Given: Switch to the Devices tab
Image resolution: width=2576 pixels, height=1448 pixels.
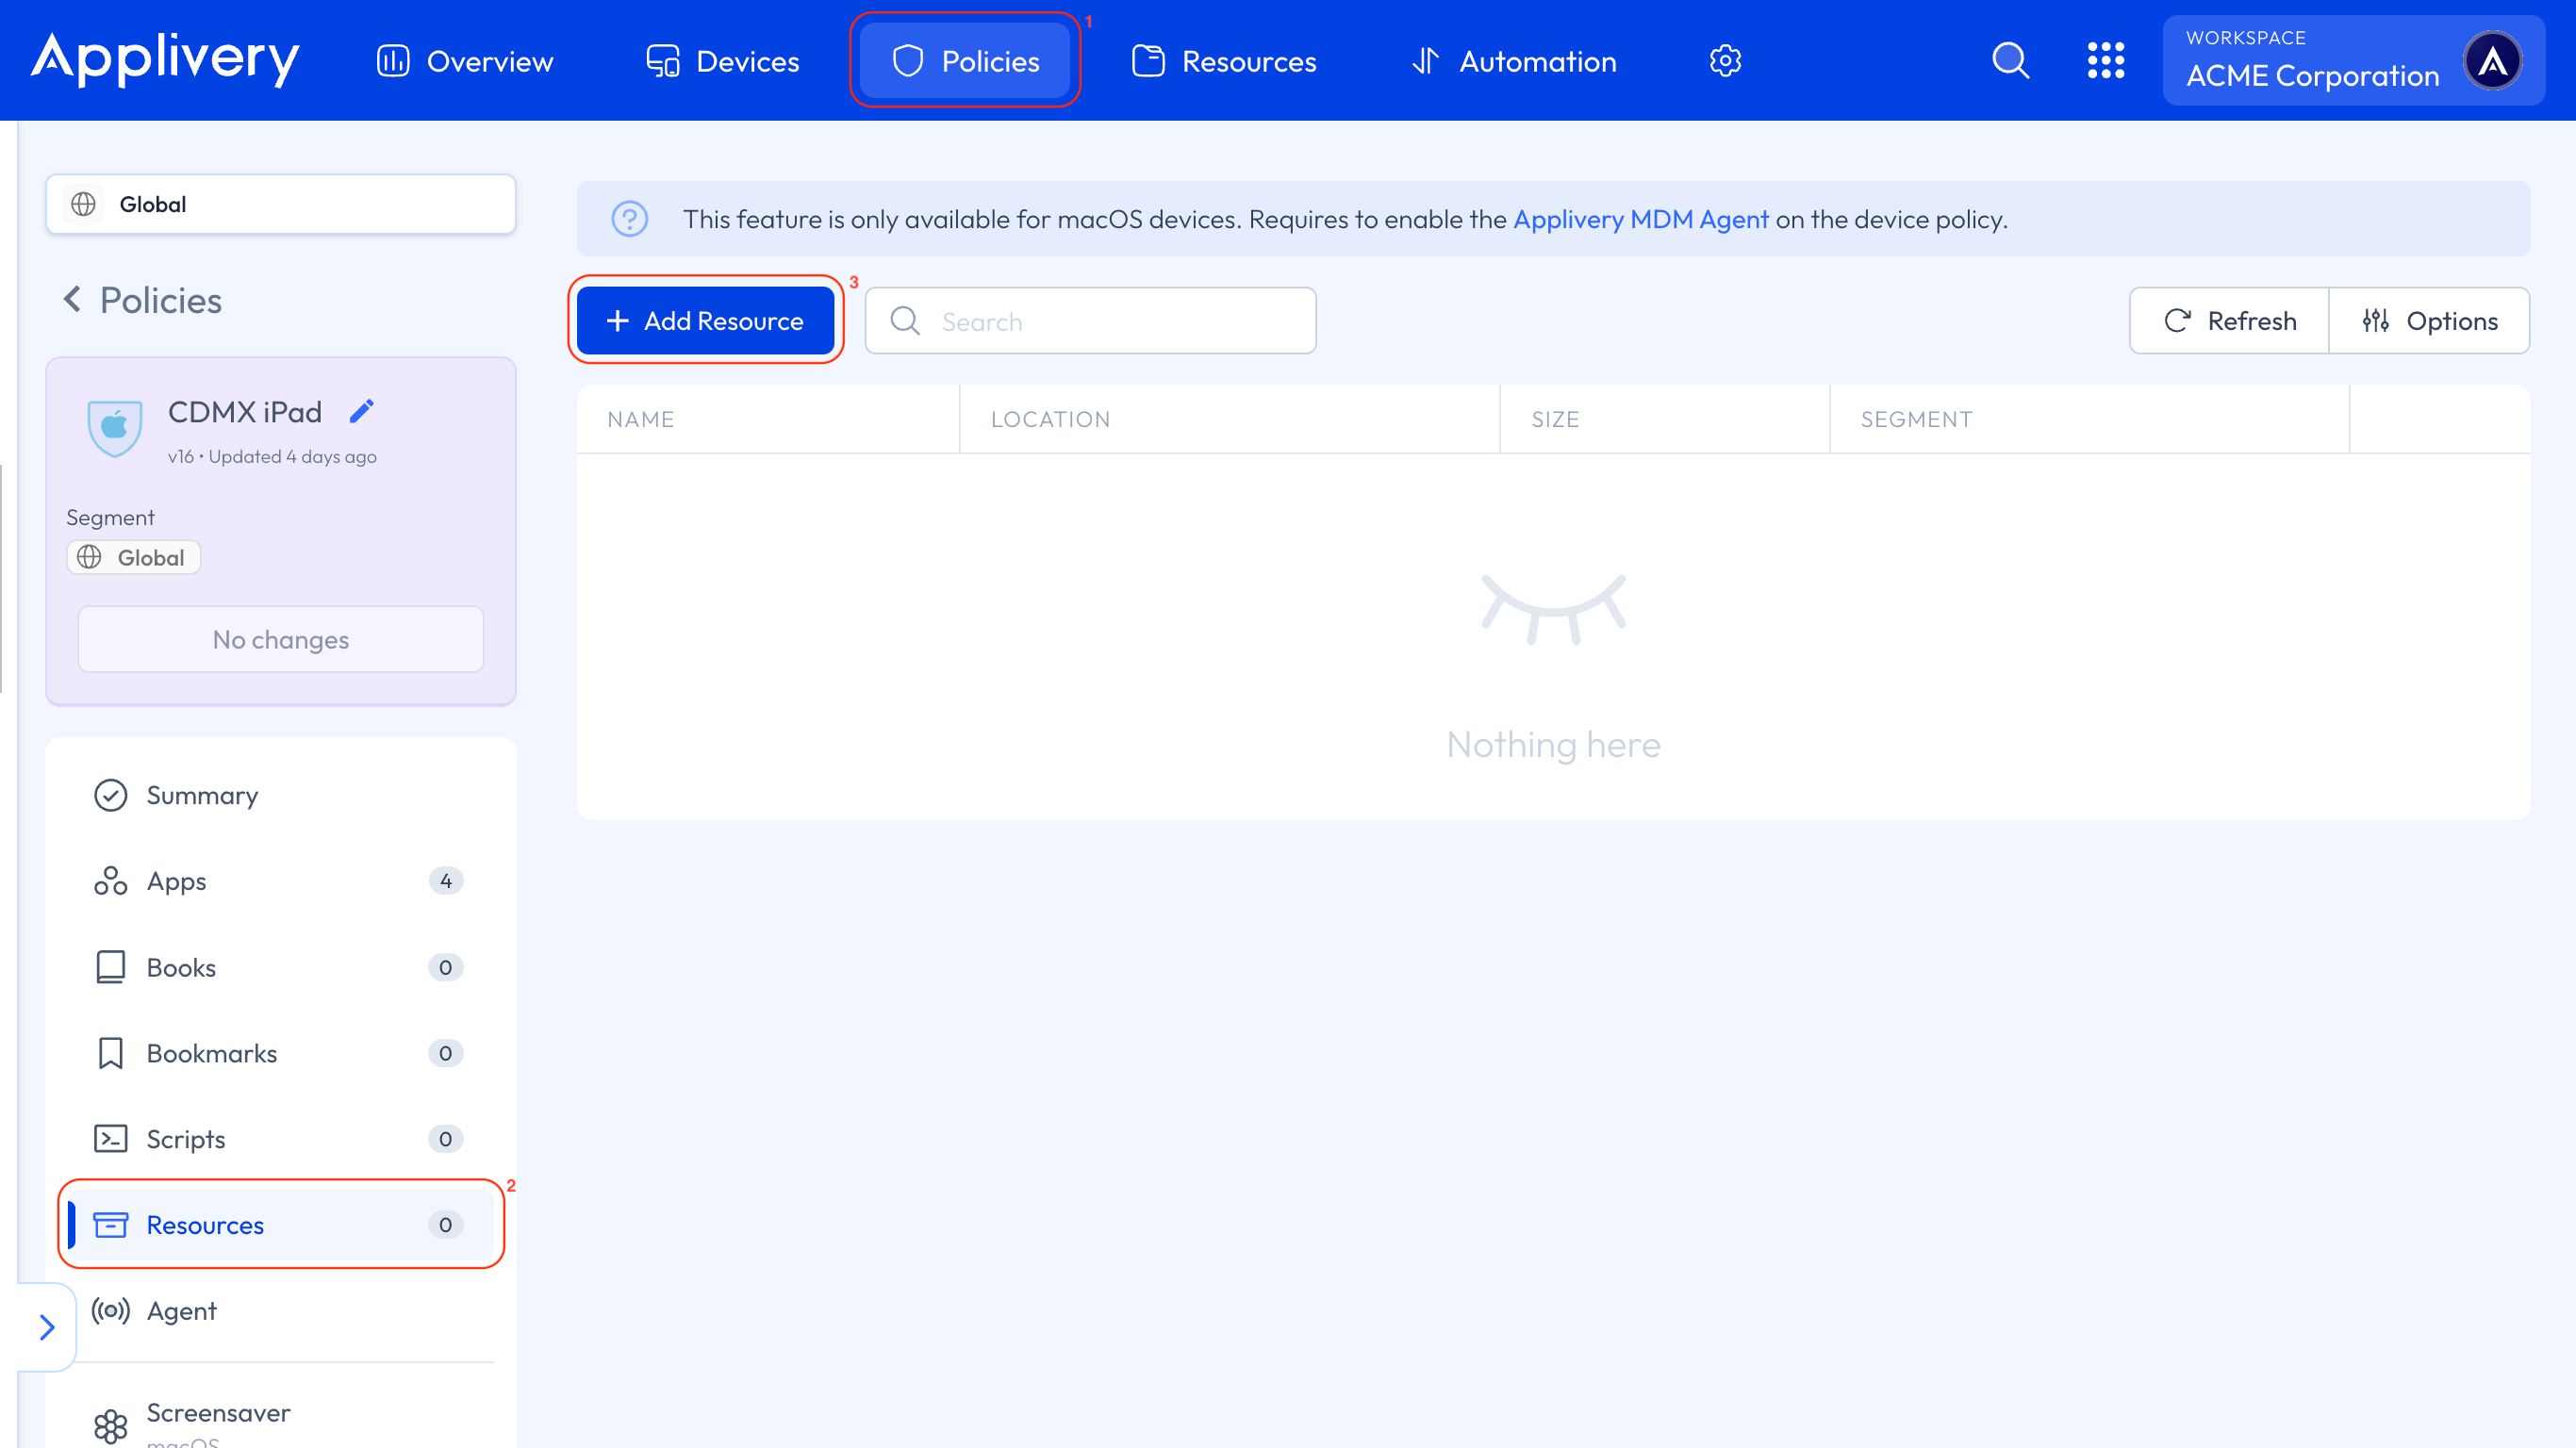Looking at the screenshot, I should click(722, 60).
